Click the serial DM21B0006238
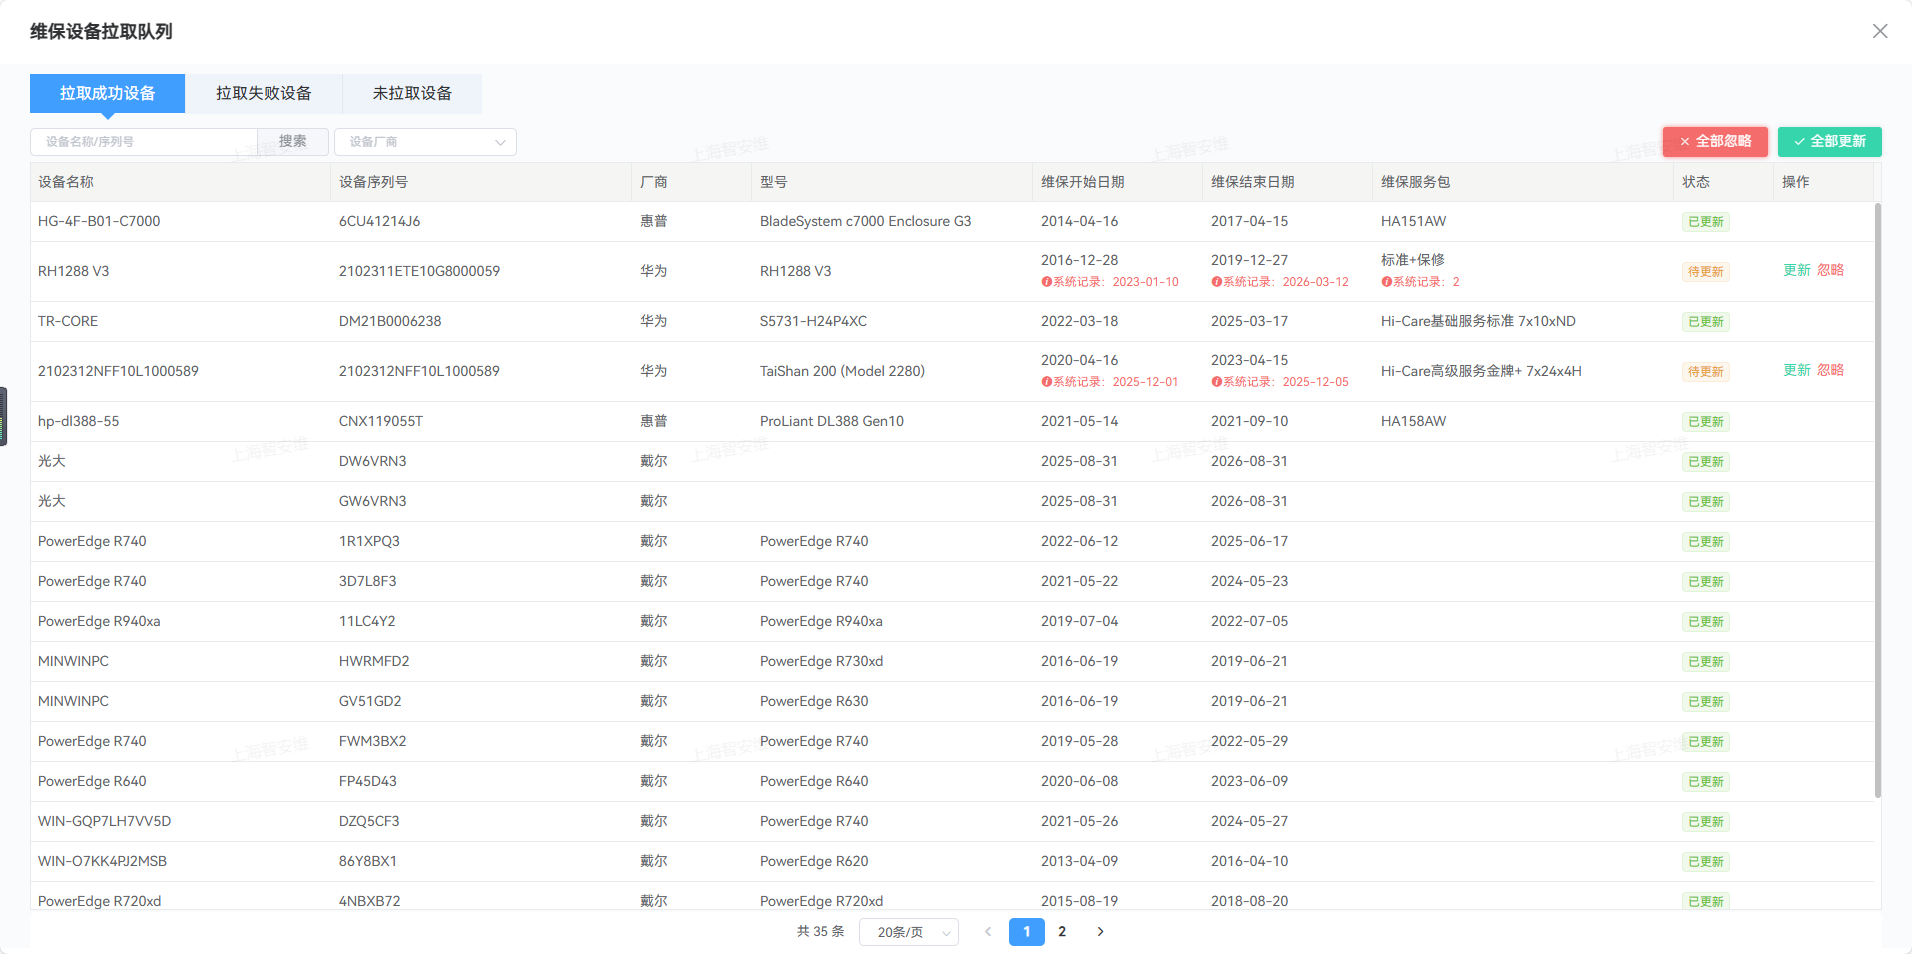Viewport: 1912px width, 954px height. (390, 321)
